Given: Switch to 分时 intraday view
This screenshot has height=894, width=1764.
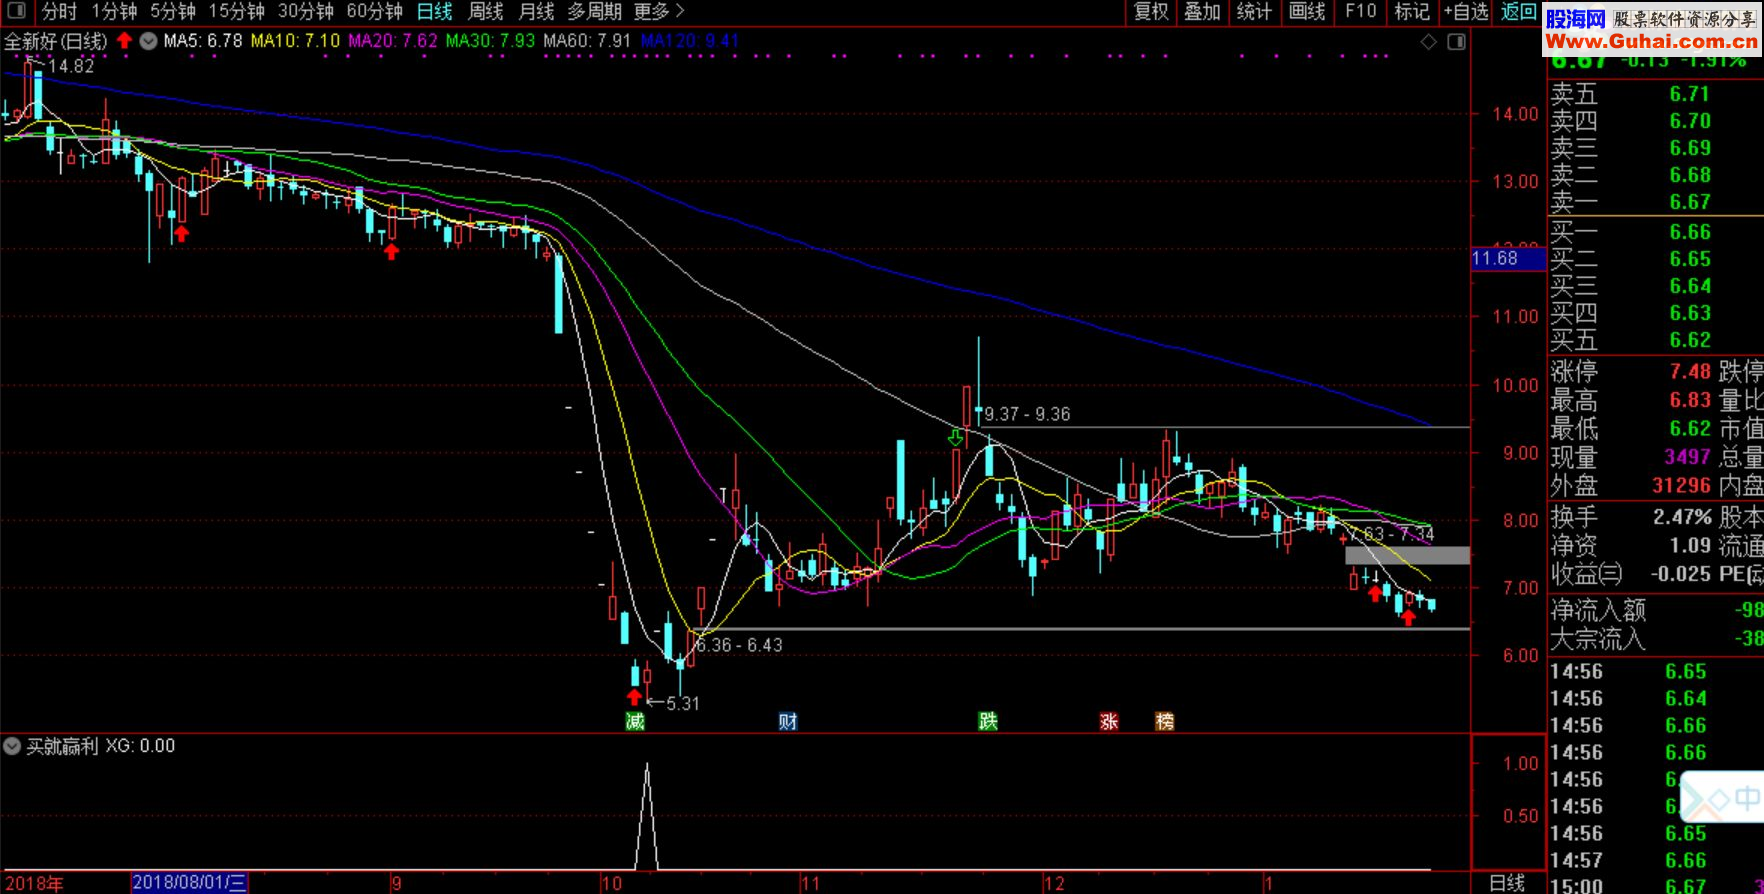Looking at the screenshot, I should click(x=59, y=12).
